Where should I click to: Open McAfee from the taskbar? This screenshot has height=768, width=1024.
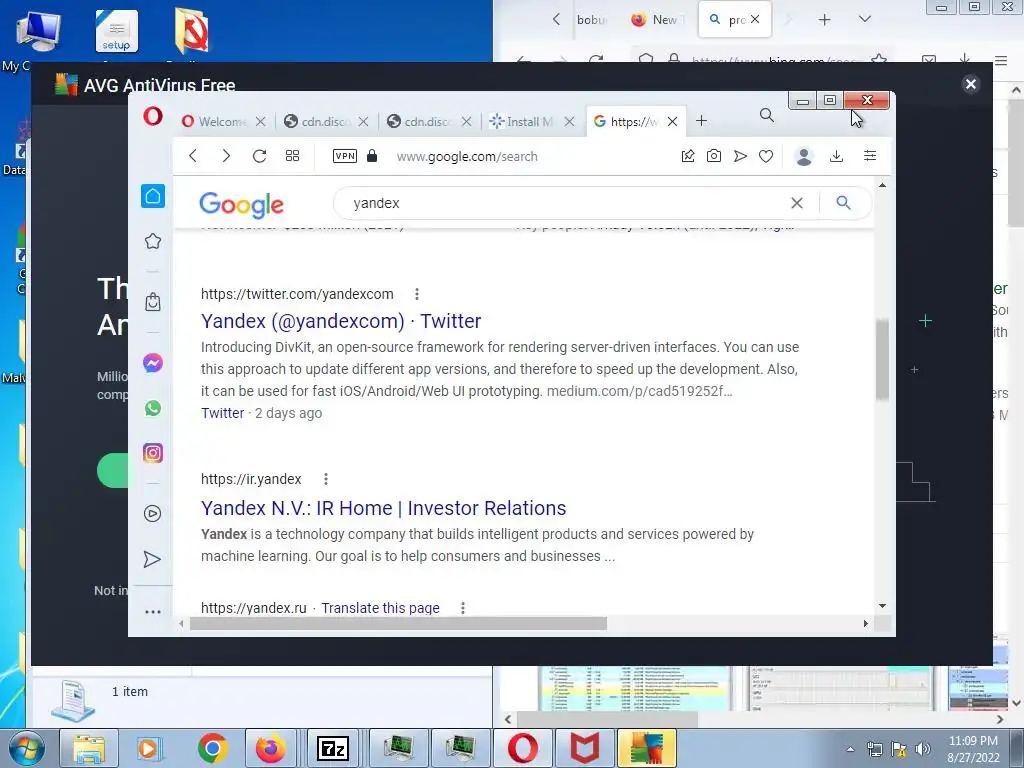coord(585,748)
